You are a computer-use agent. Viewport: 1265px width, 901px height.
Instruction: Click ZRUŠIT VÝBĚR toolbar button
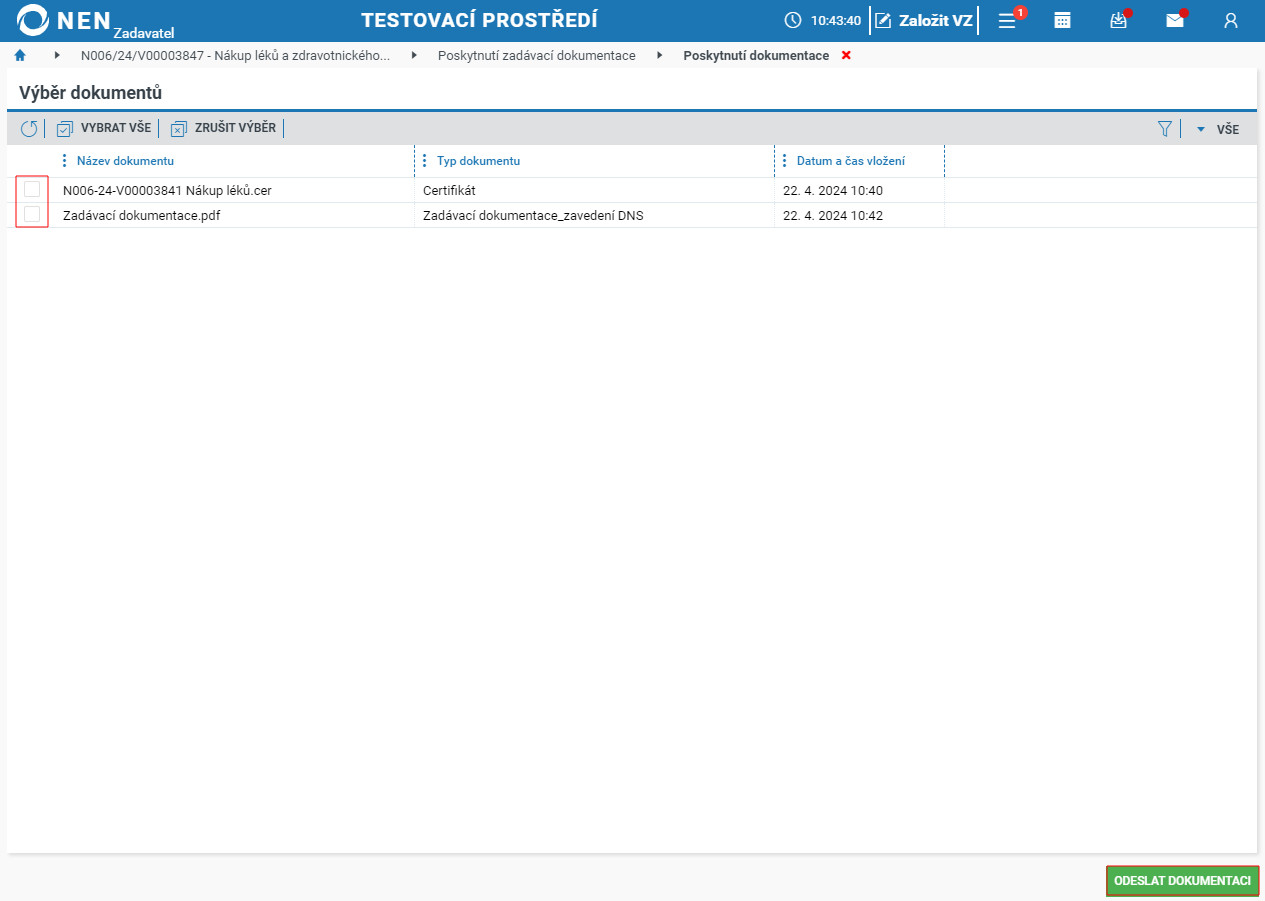[x=223, y=128]
